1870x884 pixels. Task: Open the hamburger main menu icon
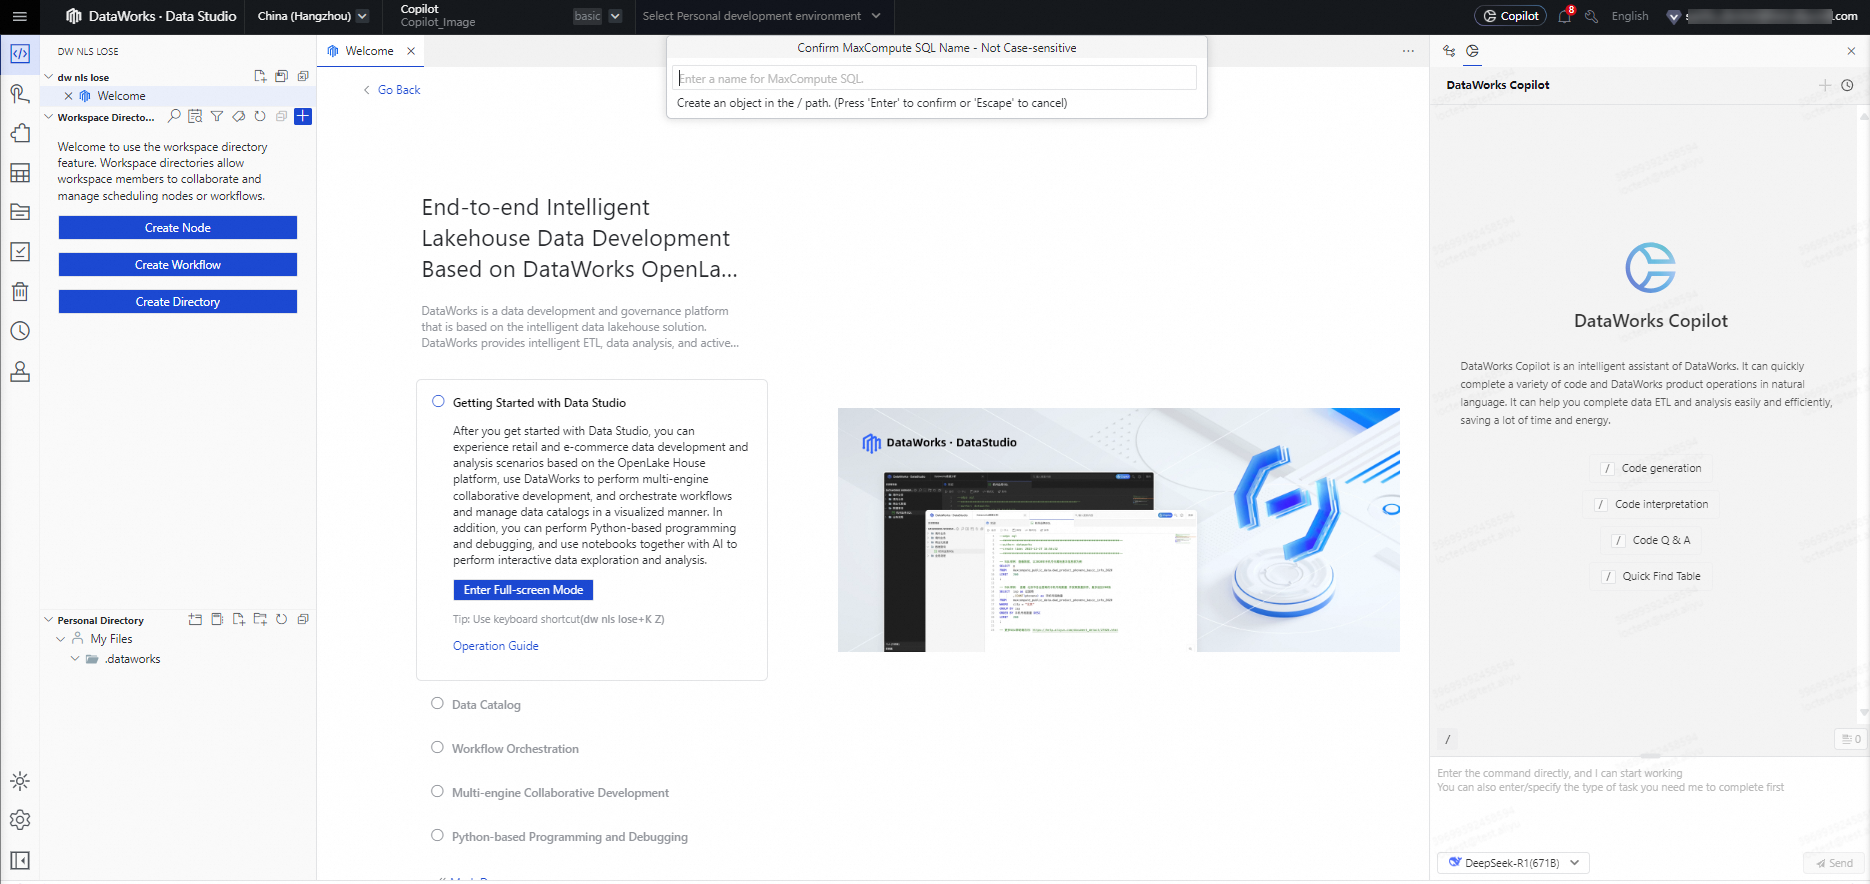pyautogui.click(x=19, y=16)
